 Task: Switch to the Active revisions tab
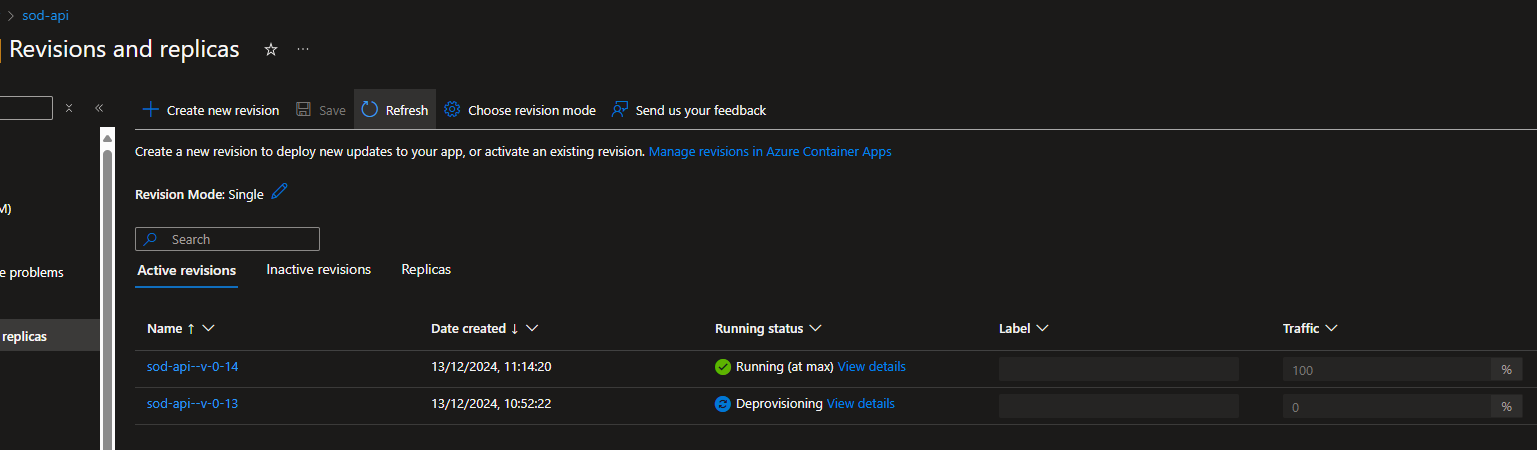coord(187,270)
